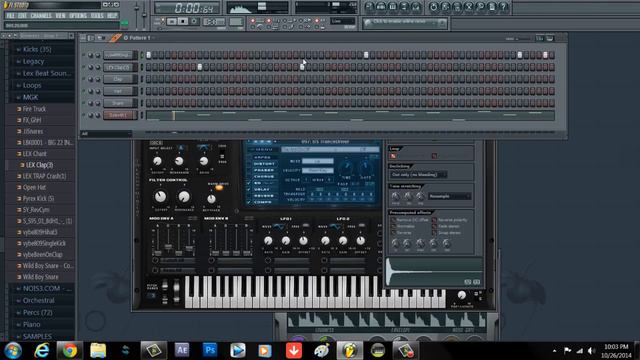Image resolution: width=640 pixels, height=360 pixels.
Task: Toggle the lit step in LEX Clap row
Action: [200, 67]
